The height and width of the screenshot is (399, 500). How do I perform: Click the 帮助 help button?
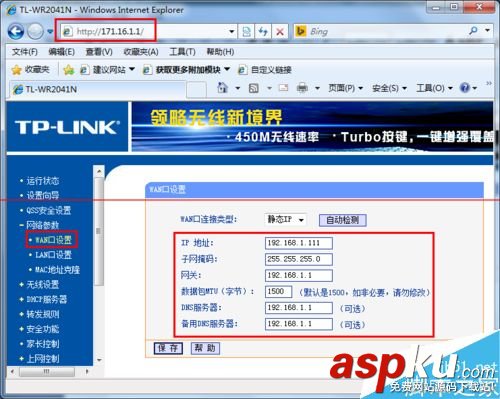[205, 348]
